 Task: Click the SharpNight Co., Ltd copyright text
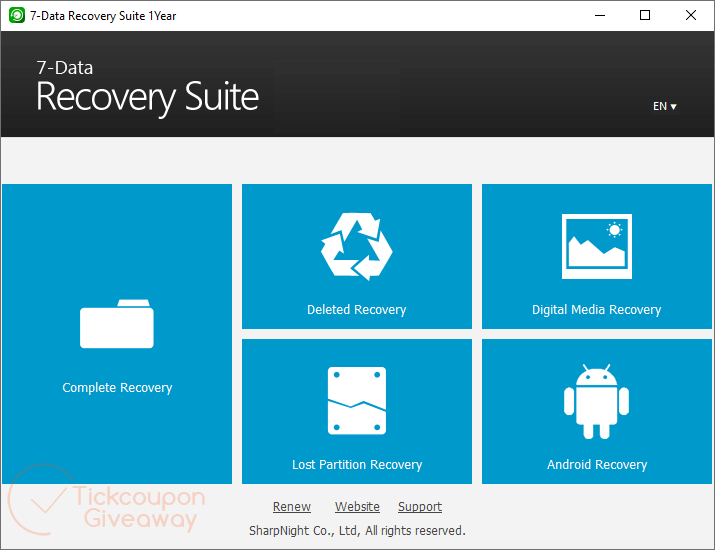coord(357,531)
